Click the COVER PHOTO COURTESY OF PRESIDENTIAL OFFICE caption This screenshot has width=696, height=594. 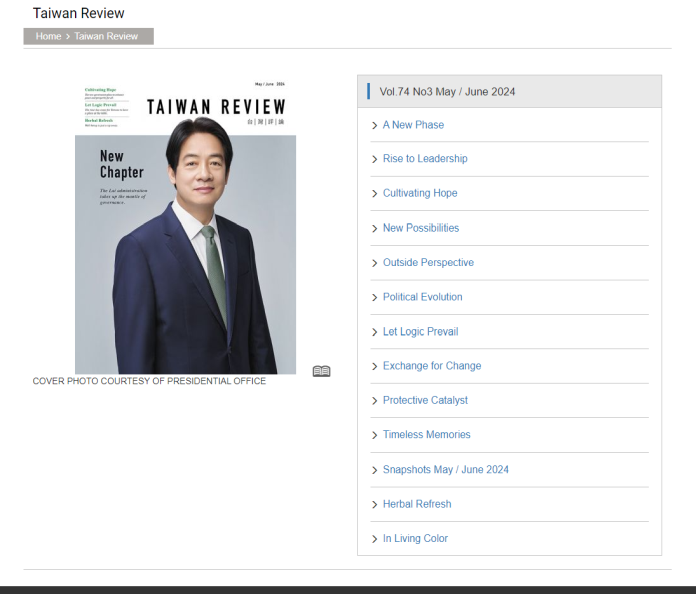[149, 381]
